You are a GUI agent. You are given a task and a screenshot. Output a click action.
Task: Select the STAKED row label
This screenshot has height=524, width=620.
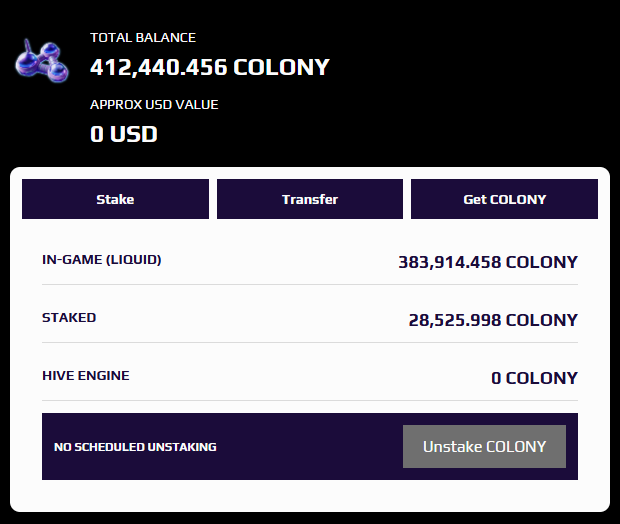click(69, 318)
